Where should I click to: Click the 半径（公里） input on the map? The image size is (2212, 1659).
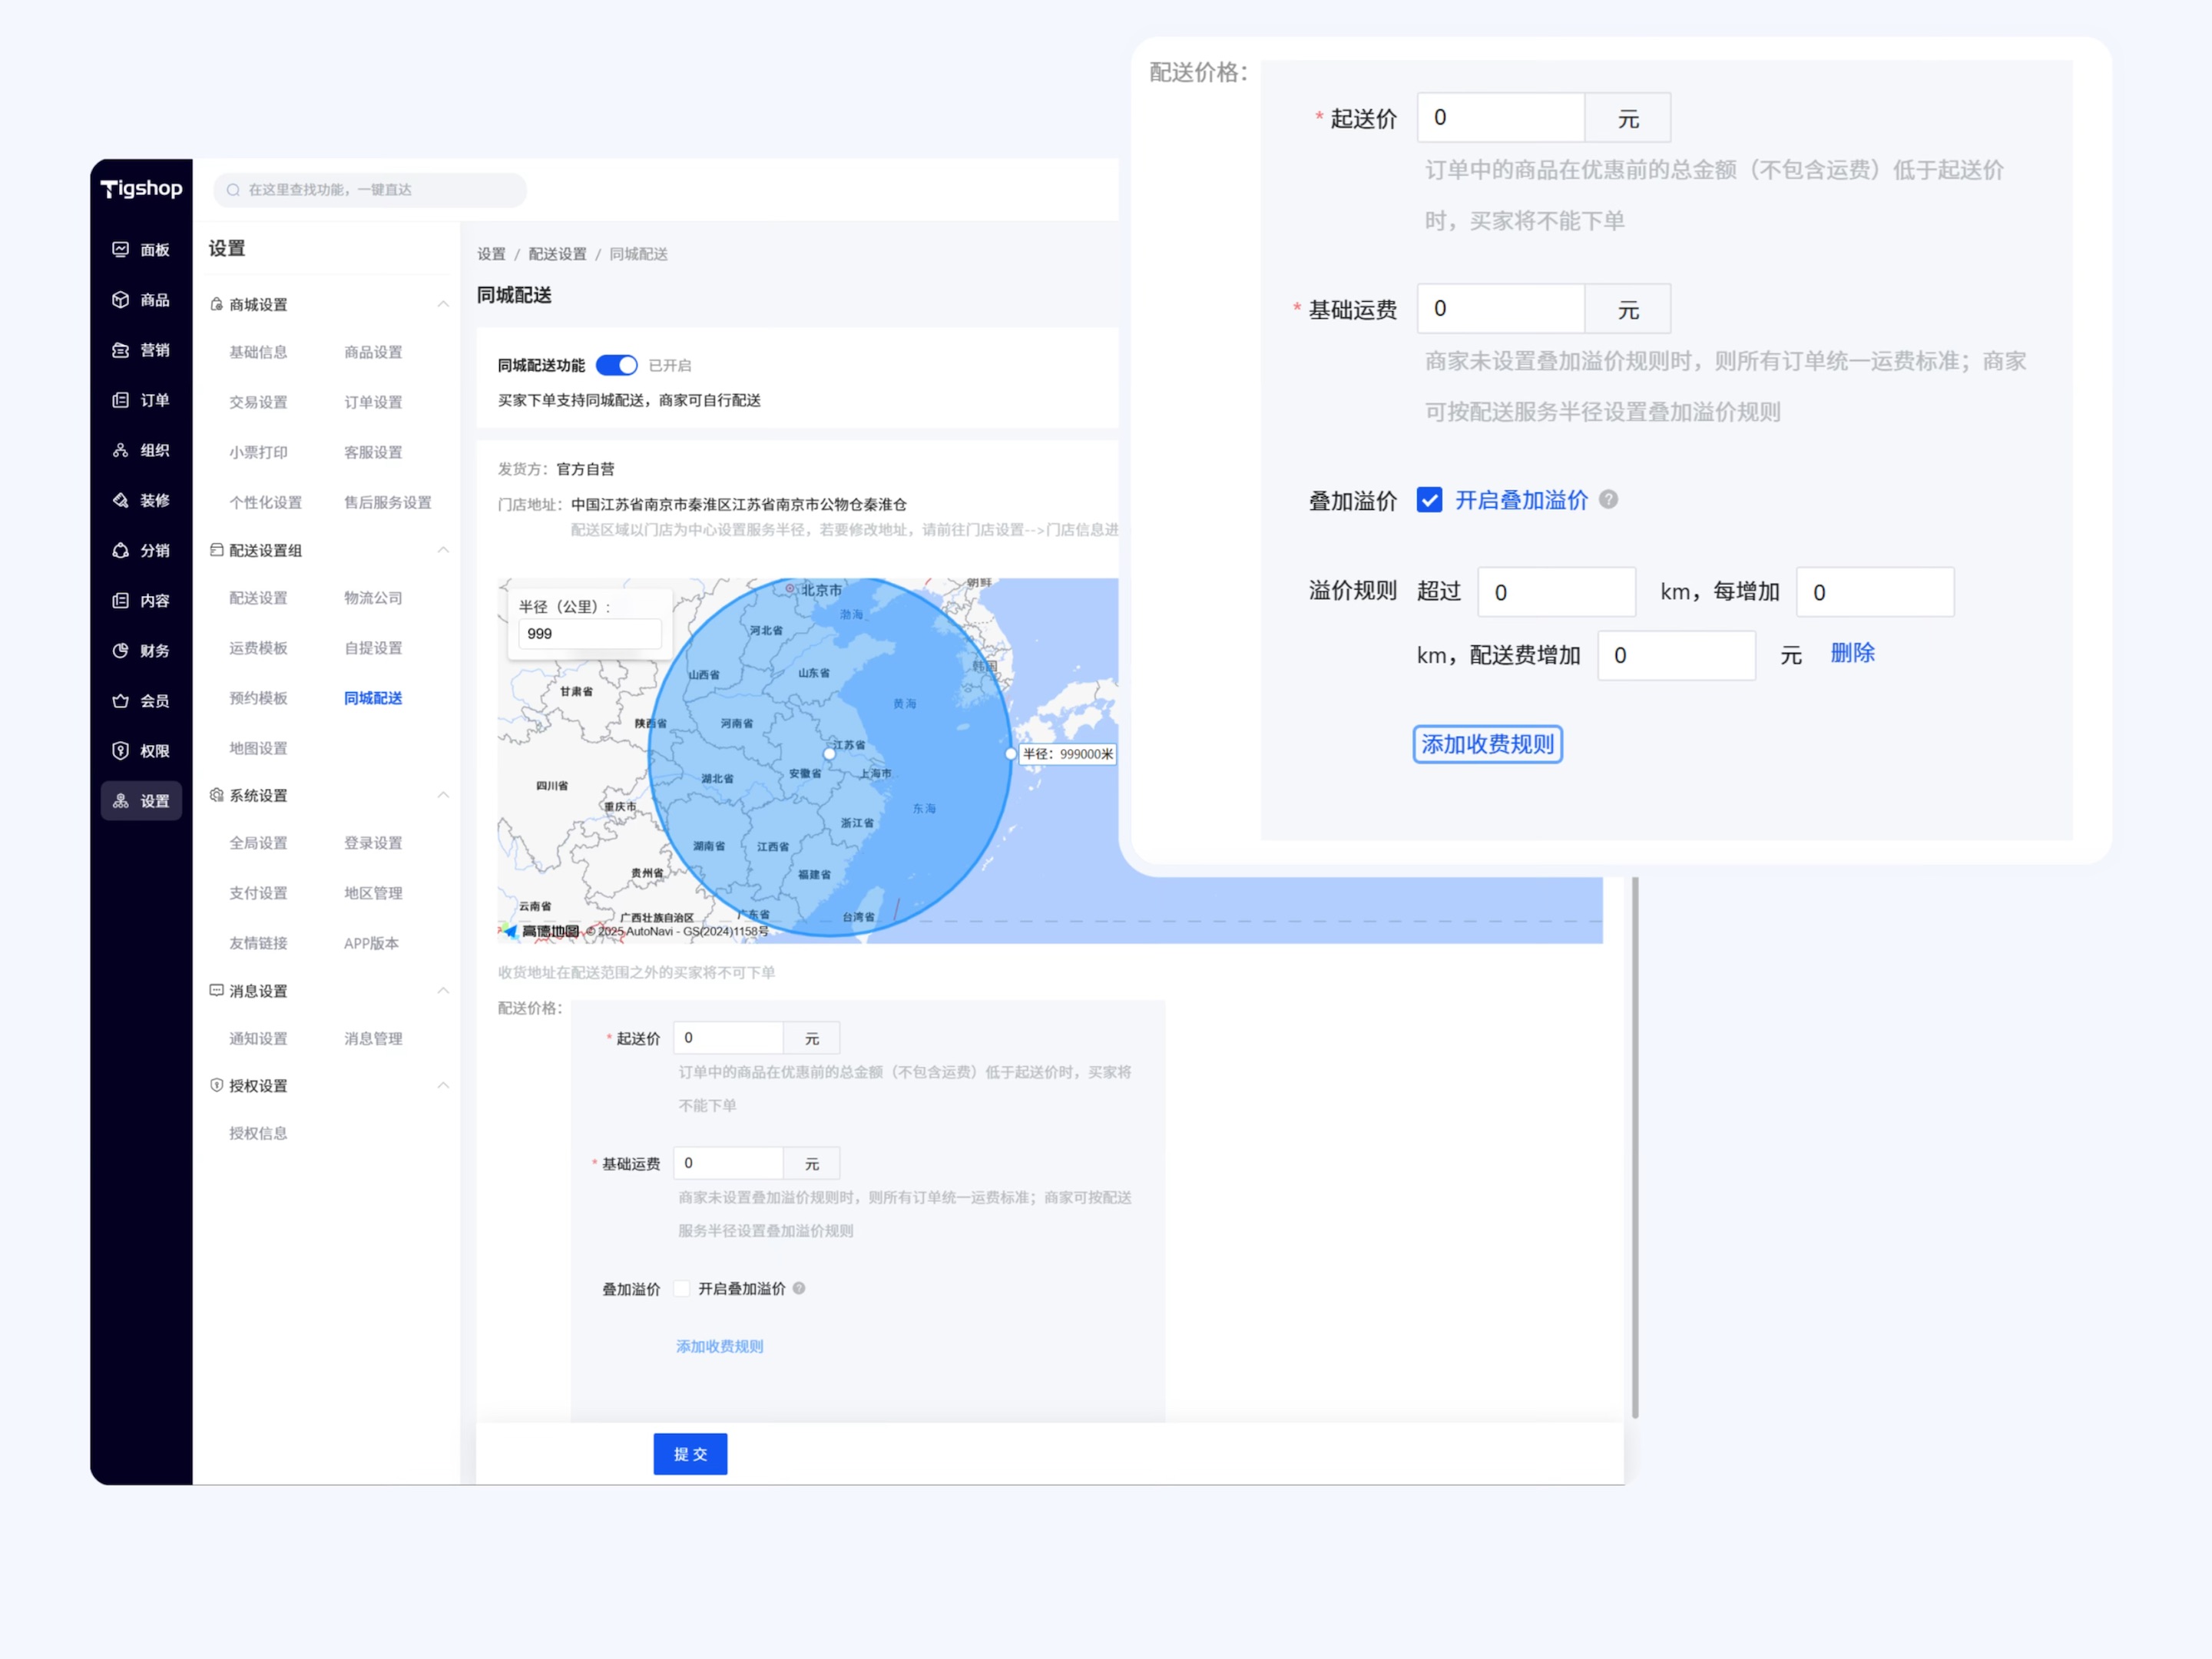pyautogui.click(x=589, y=633)
